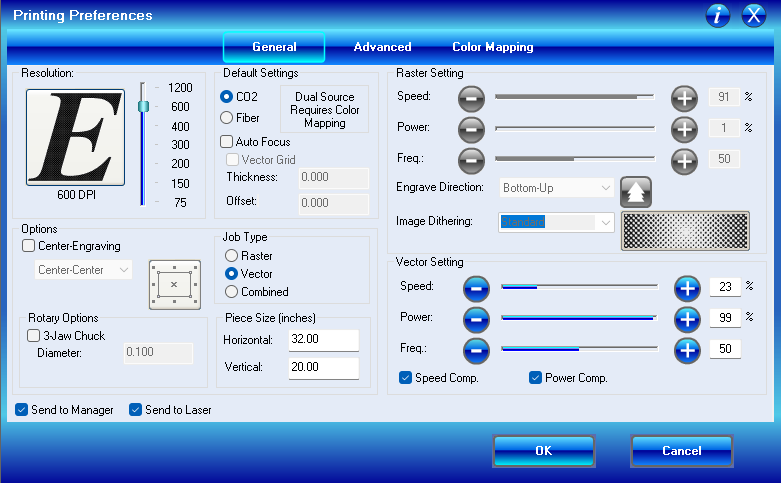Open the Image Dithering Standard dropdown
Viewport: 781px width, 483px height.
click(x=556, y=222)
